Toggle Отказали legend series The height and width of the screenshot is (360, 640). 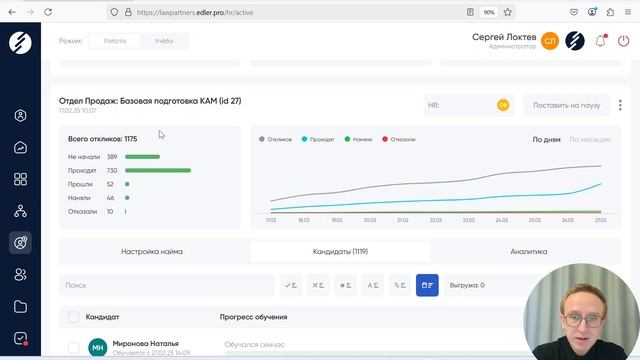[x=398, y=139]
